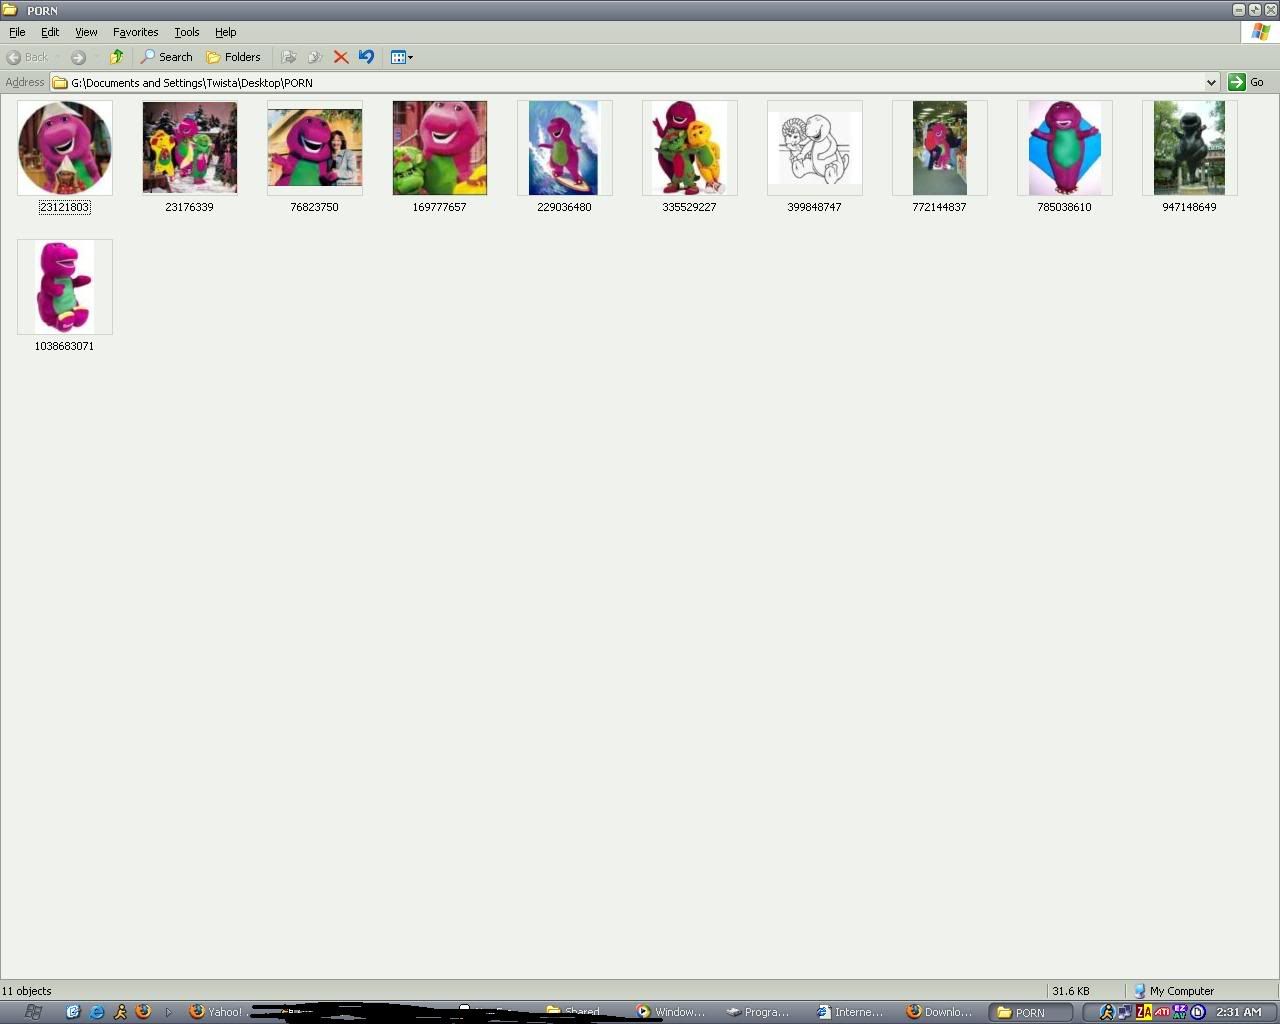Open the Favorites menu
Screen dimensions: 1280x1024
click(135, 32)
